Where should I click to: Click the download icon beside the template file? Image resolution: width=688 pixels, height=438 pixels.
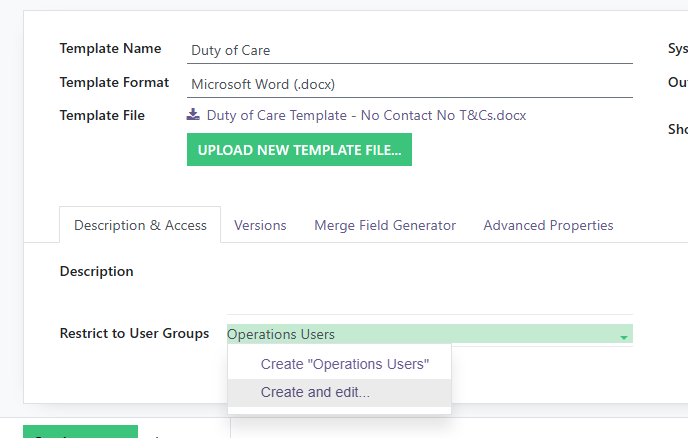(193, 115)
